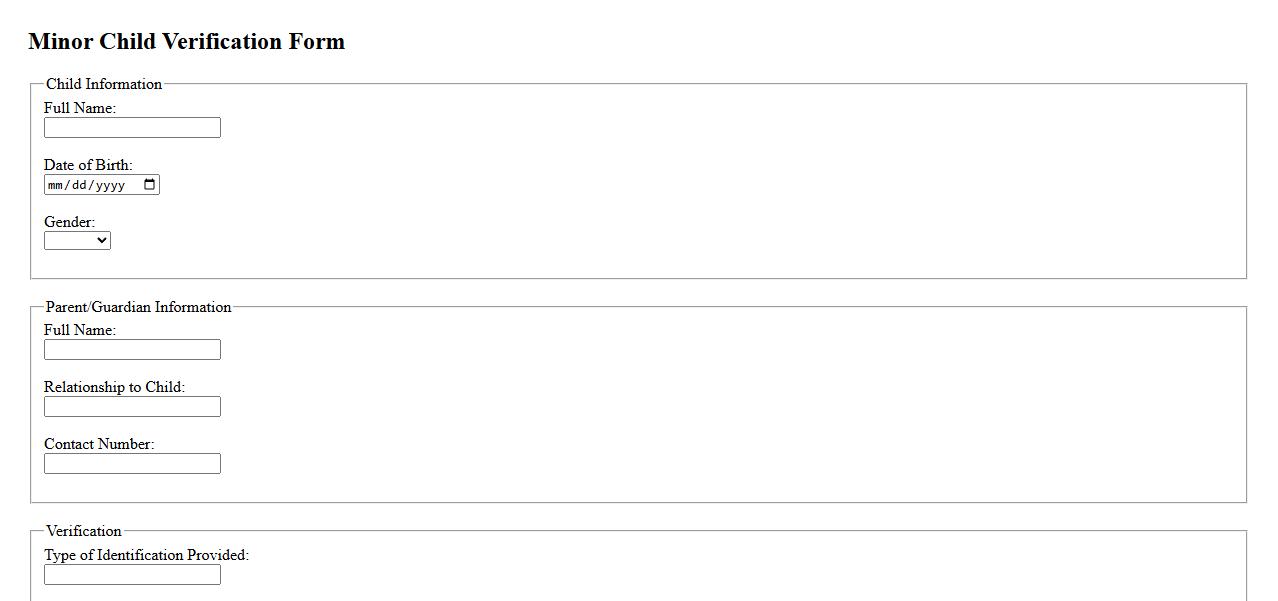The image size is (1278, 601).
Task: Click the Child Information section legend
Action: pos(104,84)
